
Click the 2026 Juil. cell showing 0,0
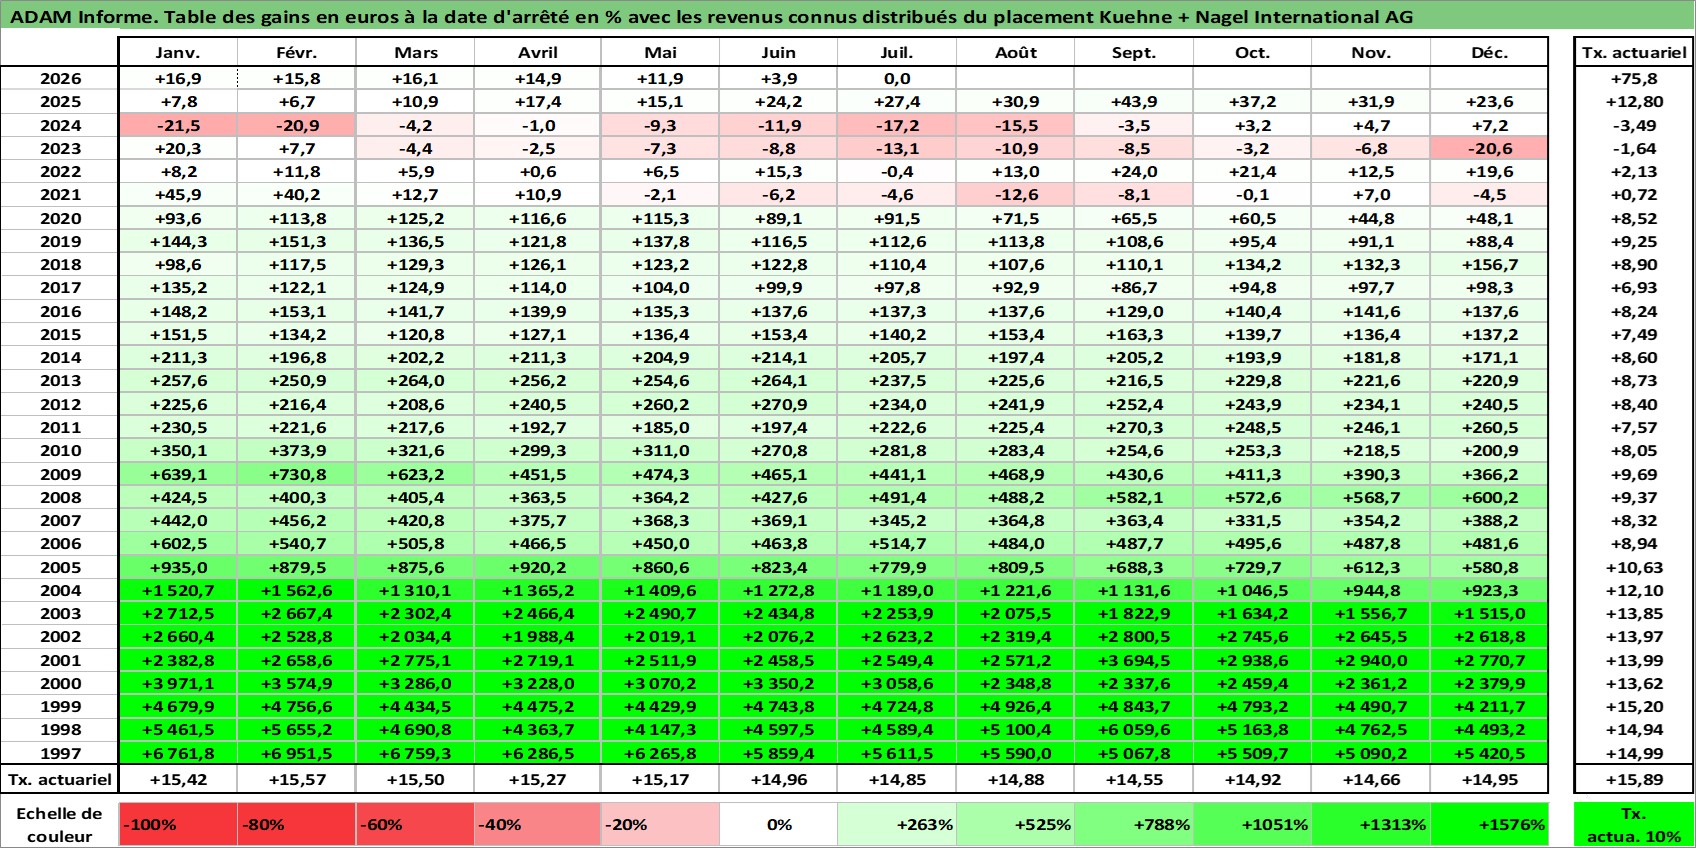click(x=897, y=78)
